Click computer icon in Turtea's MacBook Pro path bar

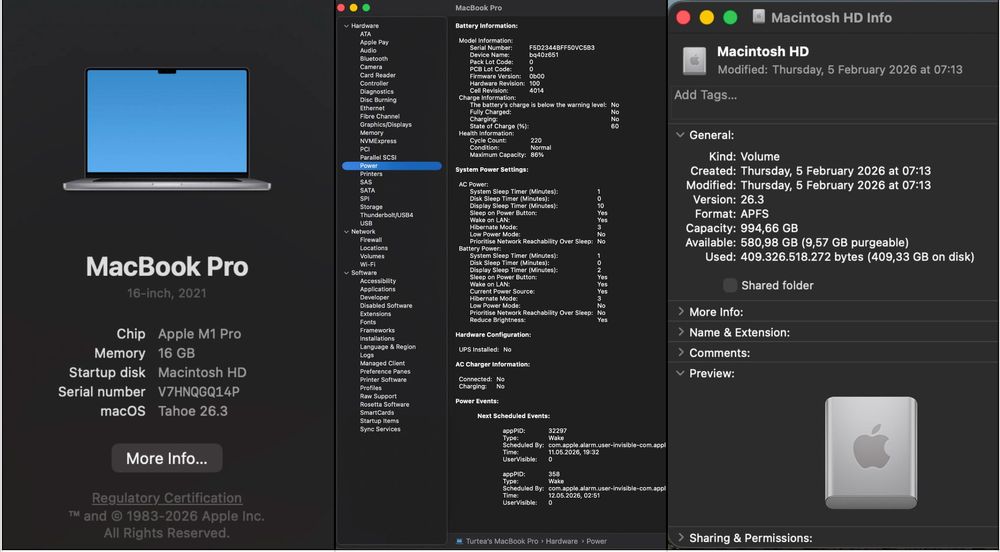(459, 541)
